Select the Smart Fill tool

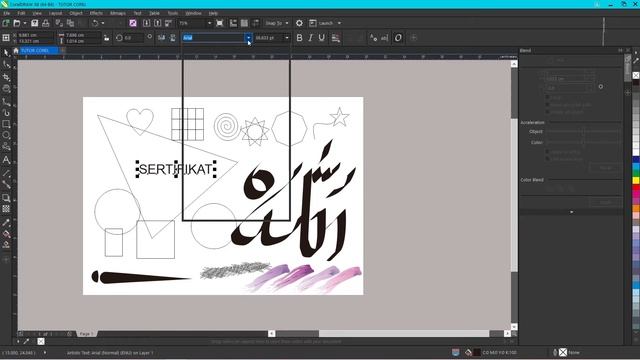coord(6,245)
